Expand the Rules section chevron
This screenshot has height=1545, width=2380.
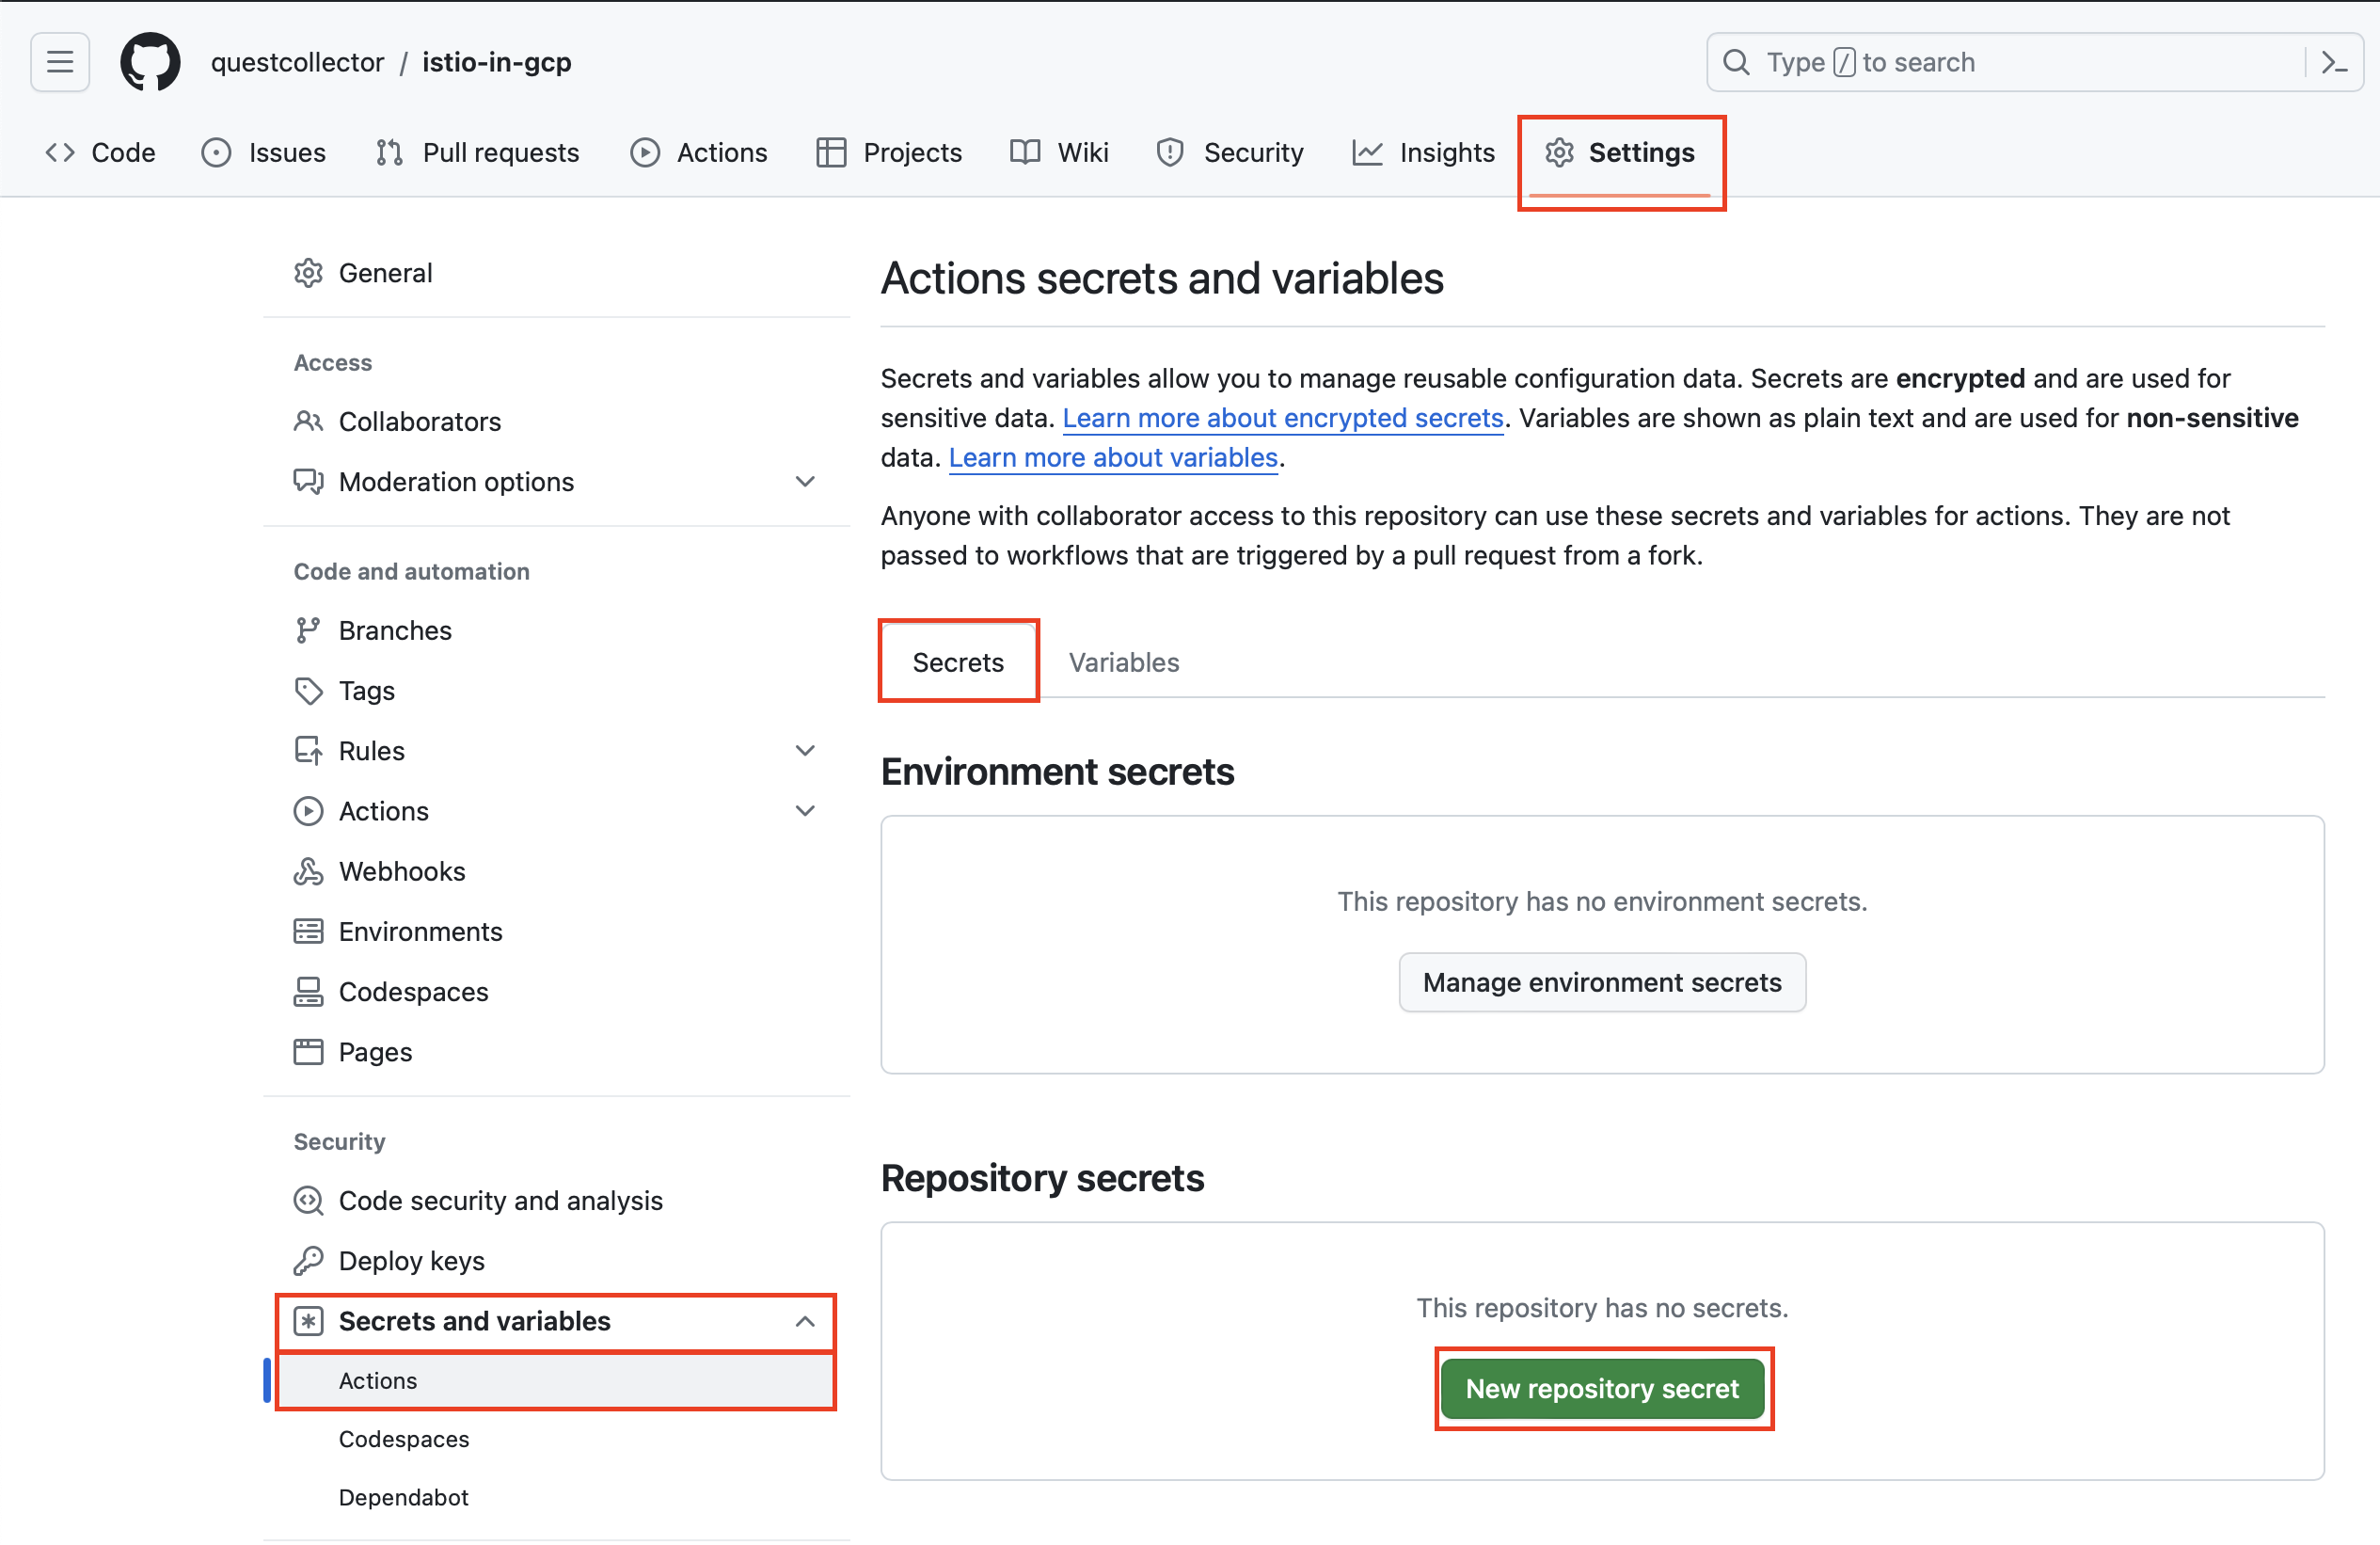pos(805,750)
